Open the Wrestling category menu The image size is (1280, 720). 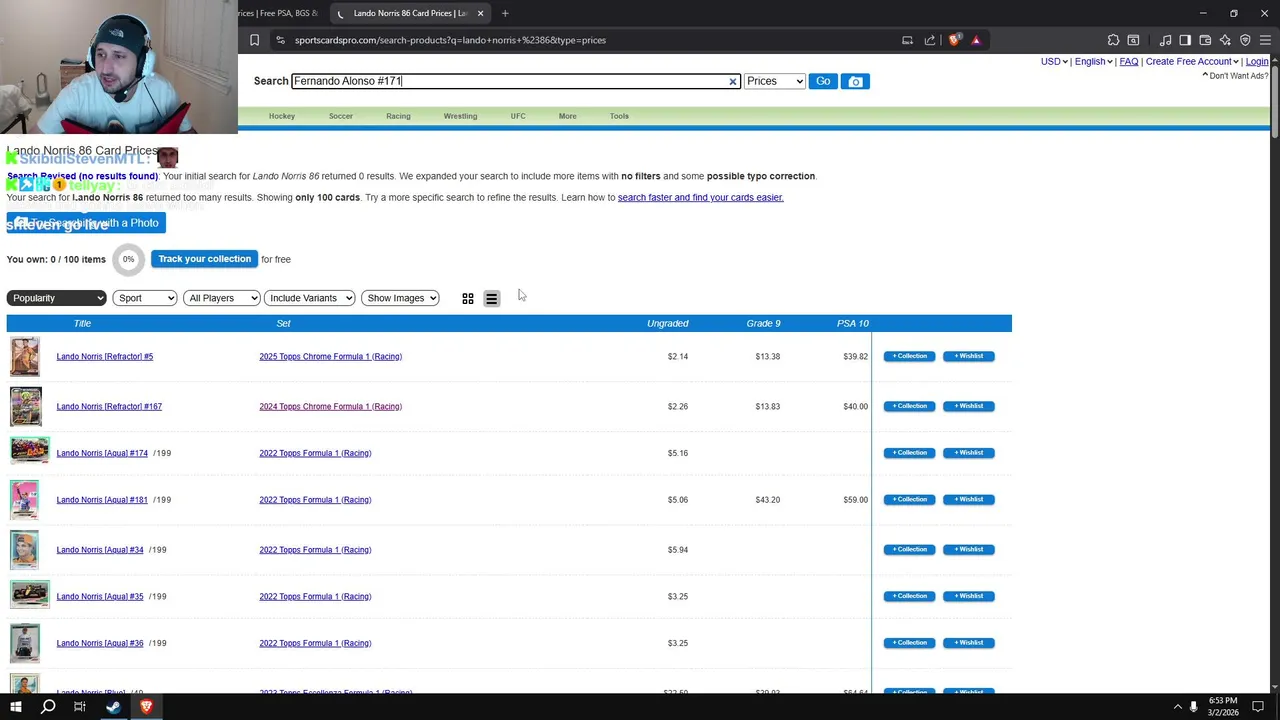pyautogui.click(x=460, y=116)
